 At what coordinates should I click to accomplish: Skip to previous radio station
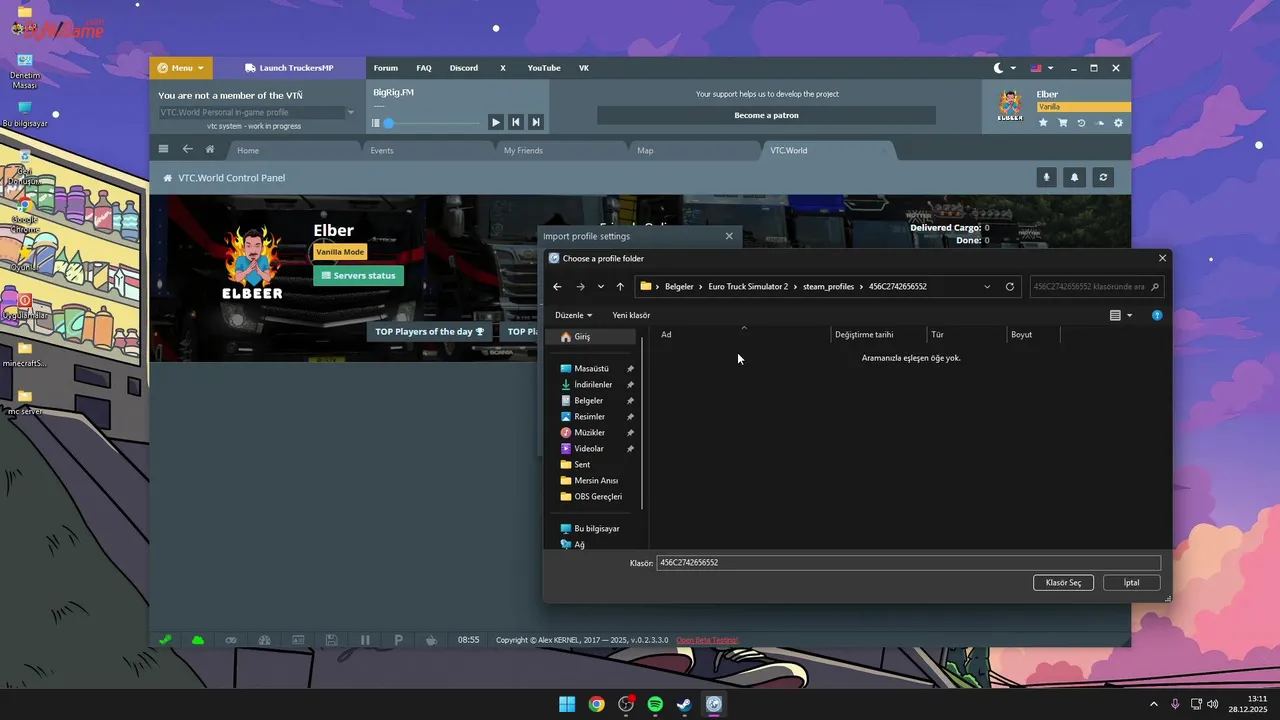point(516,122)
